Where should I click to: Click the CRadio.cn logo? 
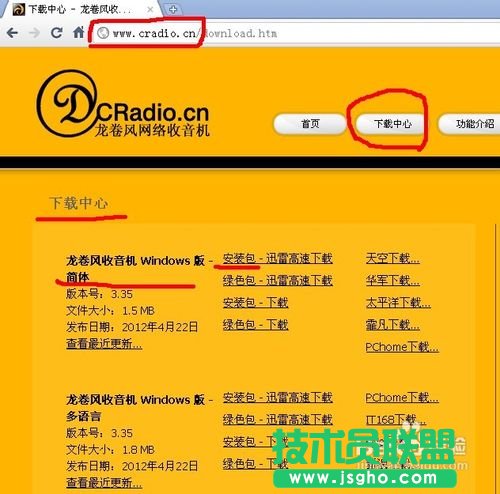point(123,104)
